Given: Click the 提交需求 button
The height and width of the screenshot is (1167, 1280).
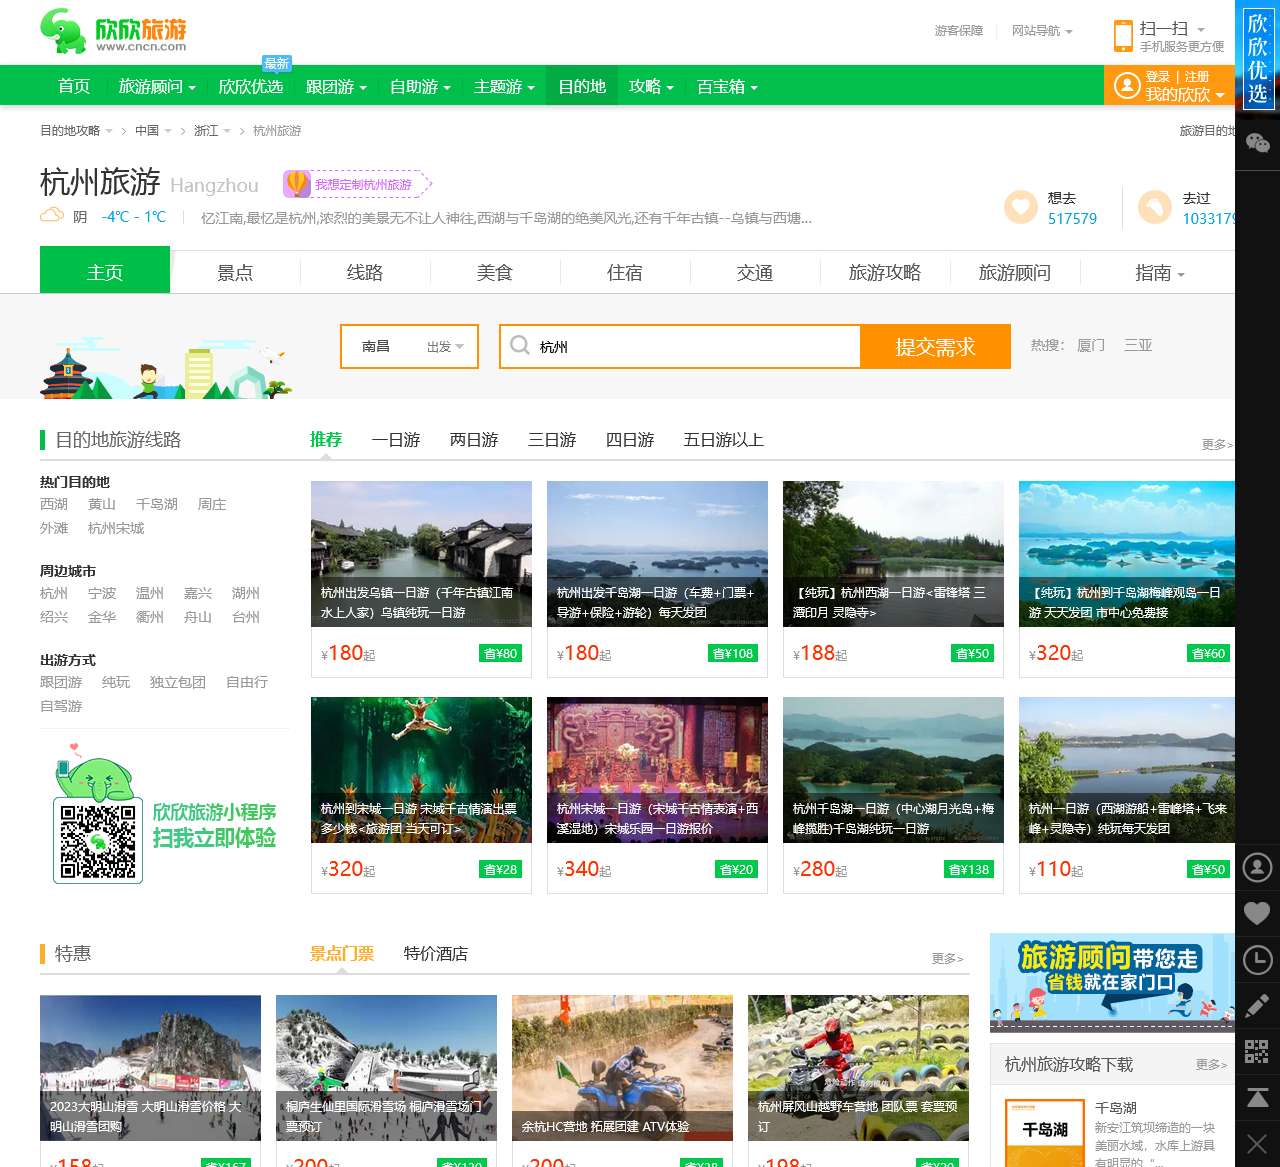Looking at the screenshot, I should [x=936, y=346].
